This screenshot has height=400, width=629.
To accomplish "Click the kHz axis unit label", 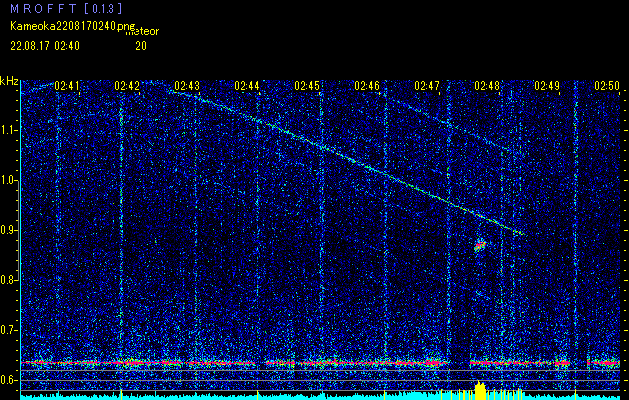I will 9,81.
